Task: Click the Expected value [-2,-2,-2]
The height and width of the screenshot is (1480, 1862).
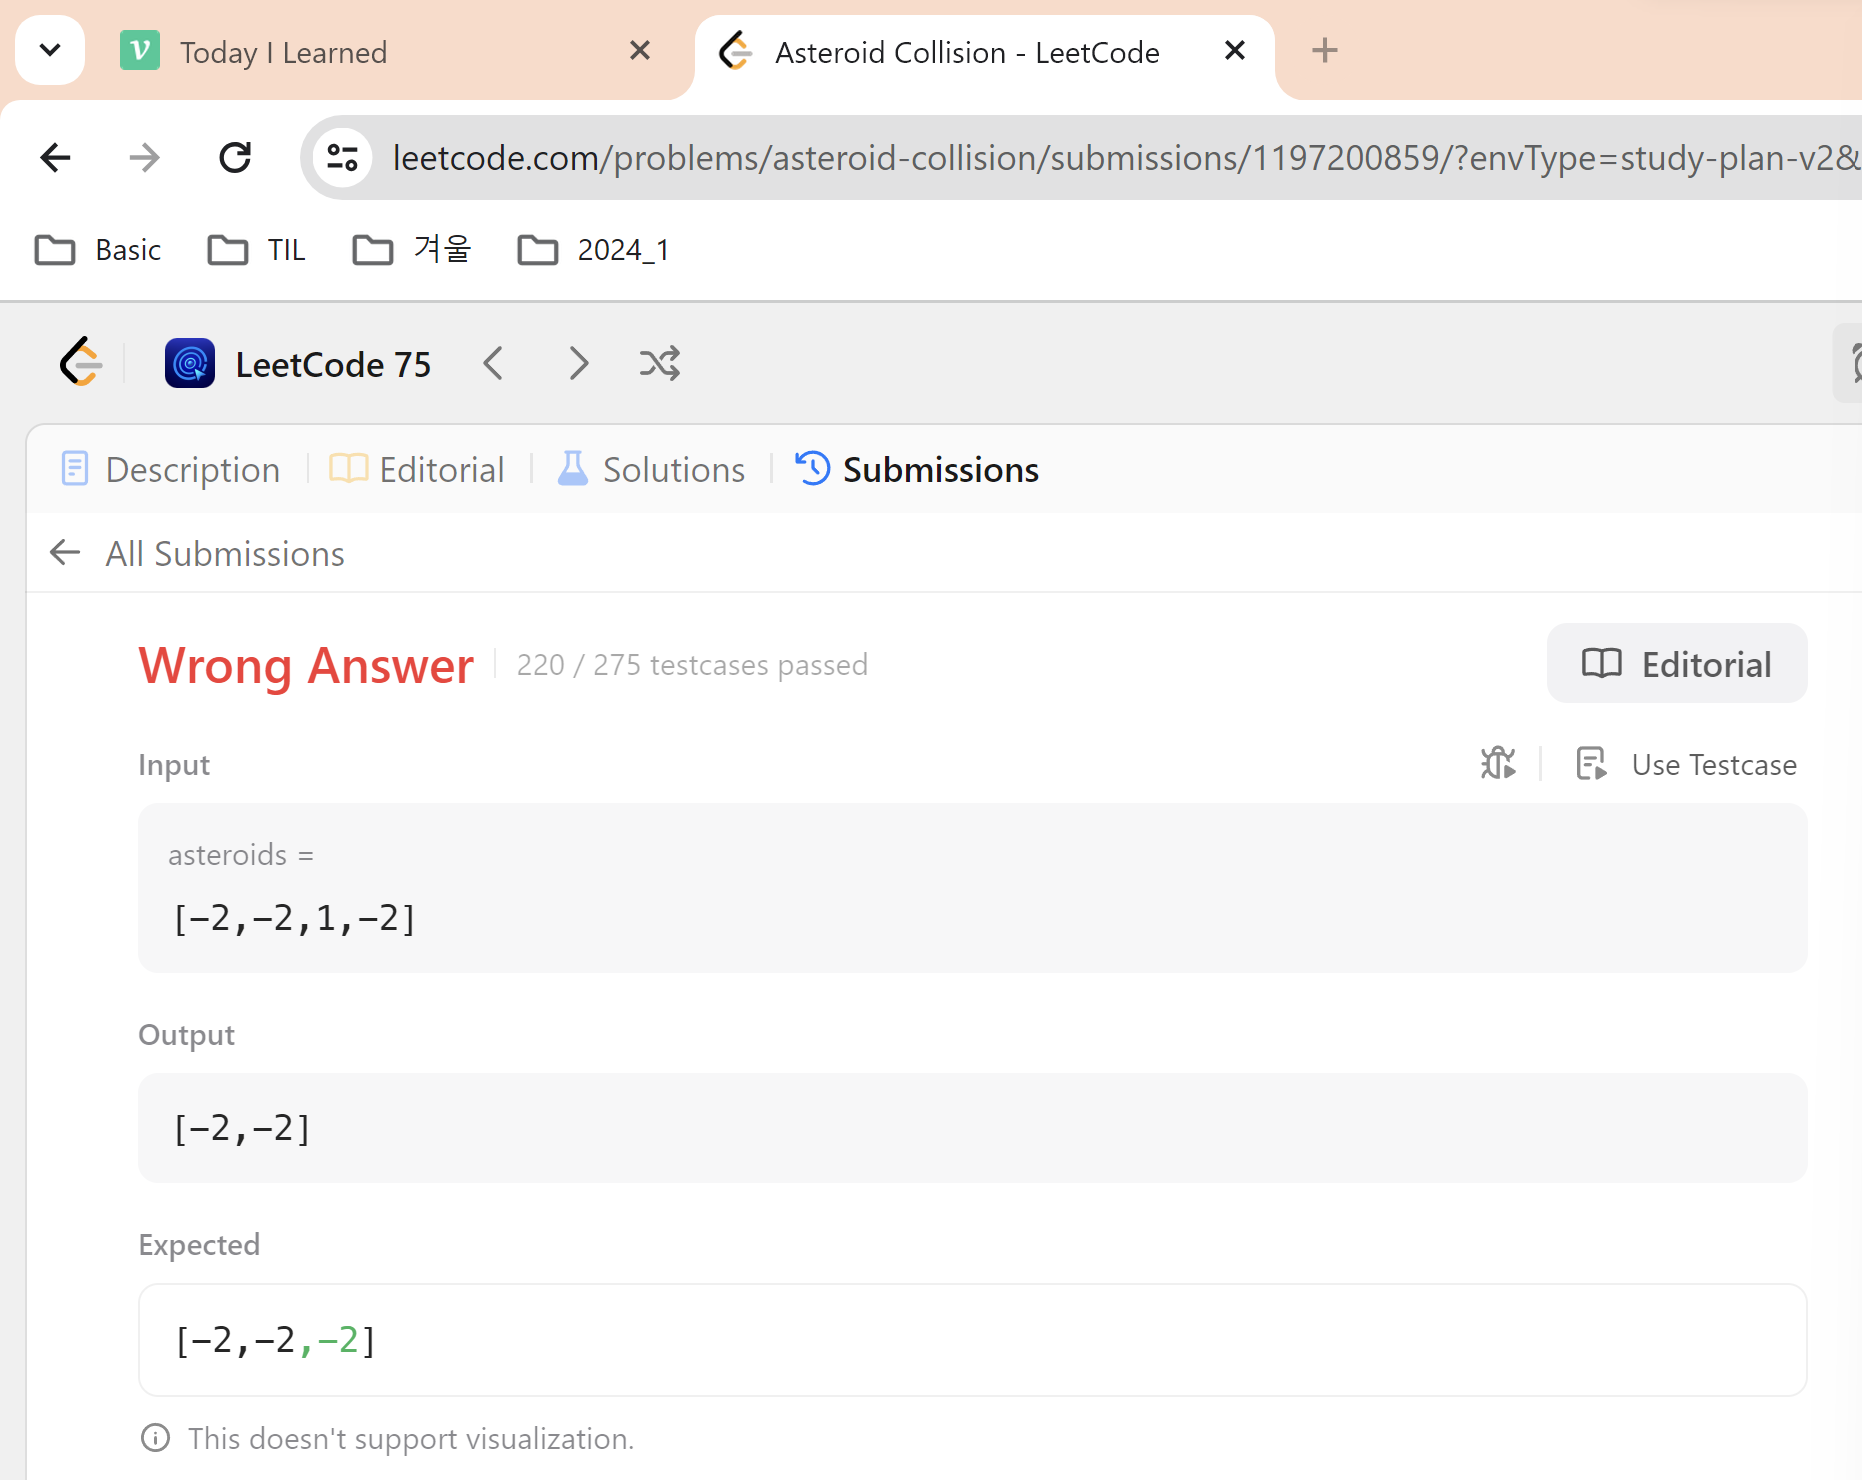Action: (x=275, y=1340)
